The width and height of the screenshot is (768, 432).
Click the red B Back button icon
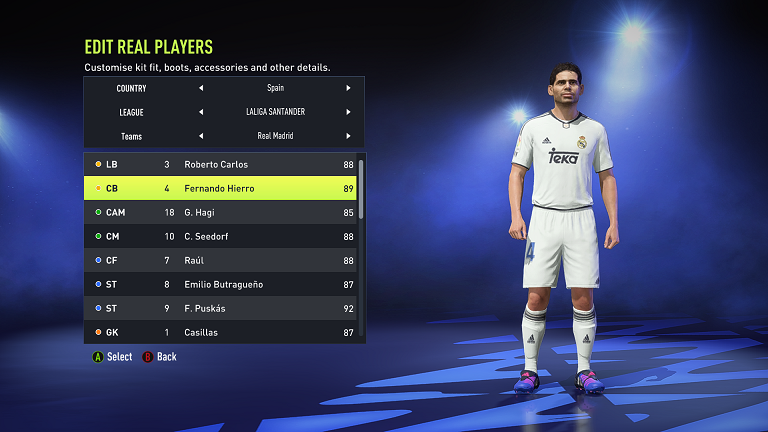pyautogui.click(x=147, y=357)
